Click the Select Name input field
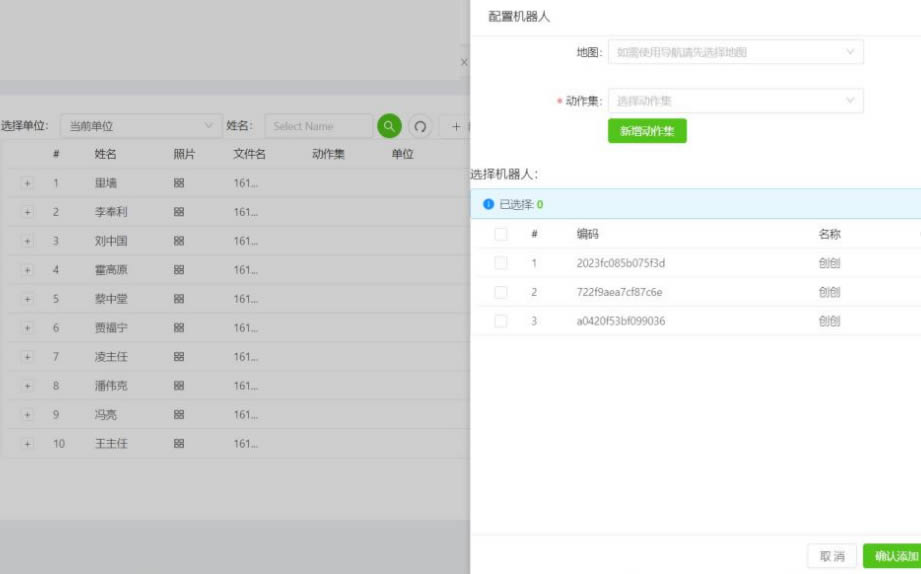Viewport: 921px width, 574px height. pos(318,126)
